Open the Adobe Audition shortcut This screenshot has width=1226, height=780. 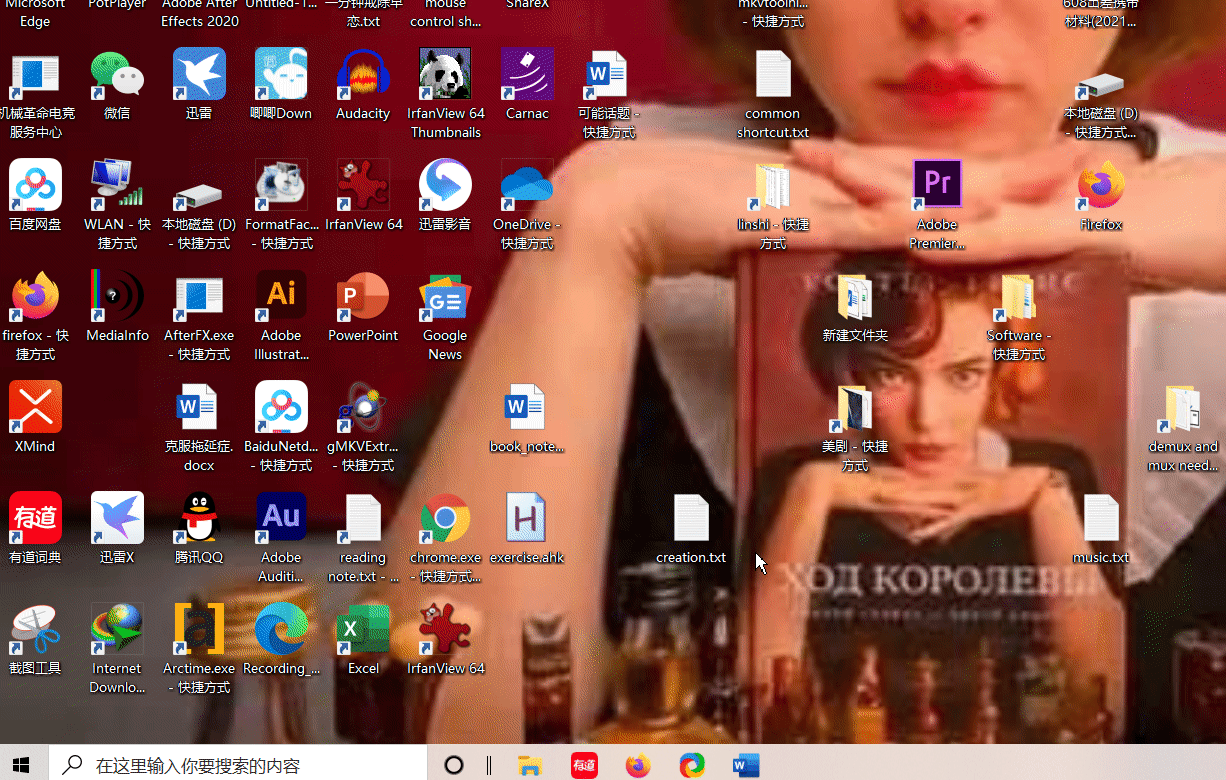[x=281, y=518]
